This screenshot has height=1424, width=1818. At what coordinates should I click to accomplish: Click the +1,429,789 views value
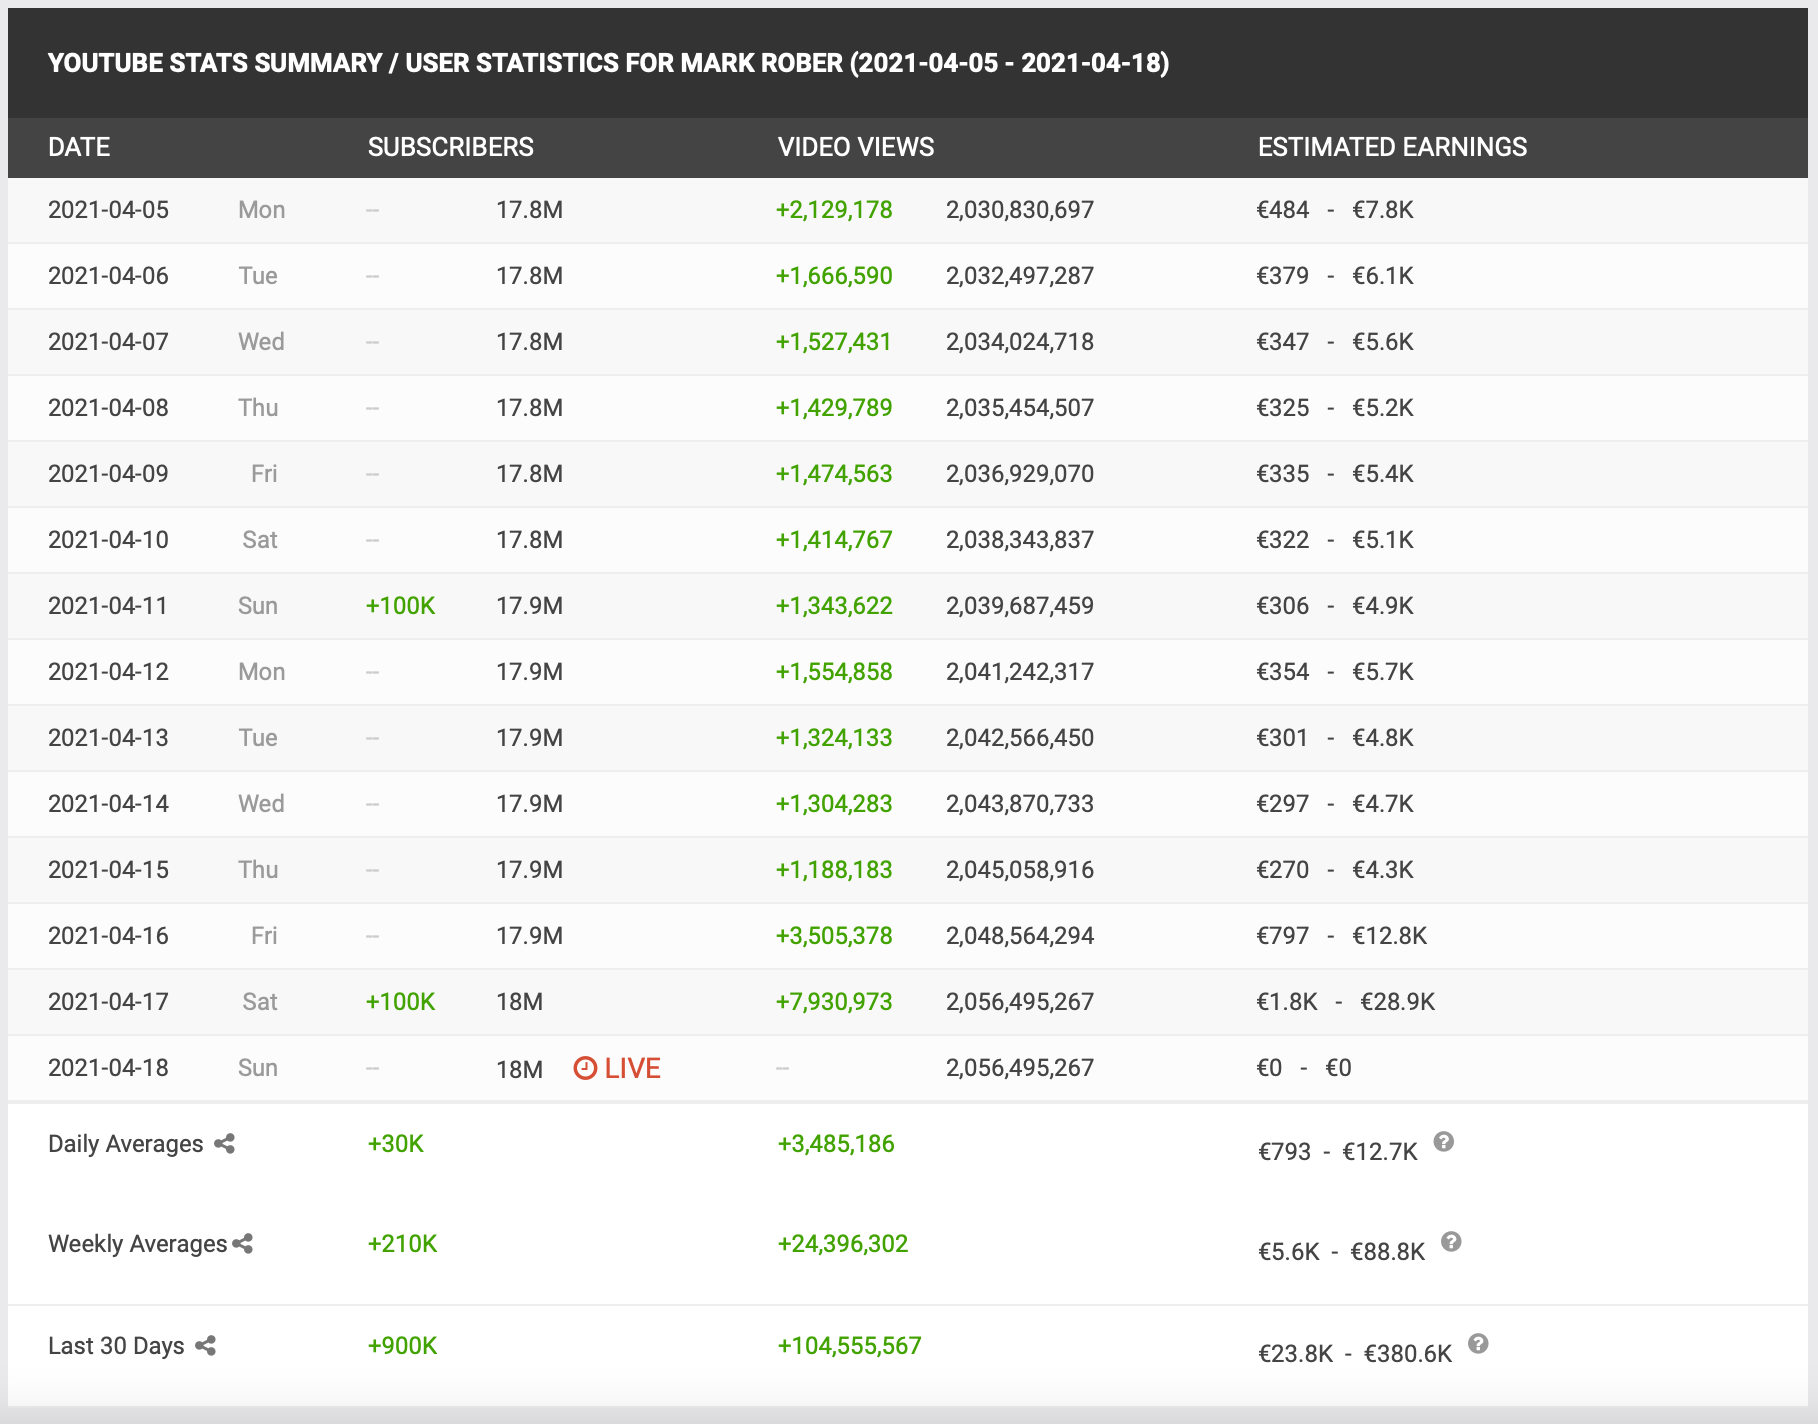[834, 408]
